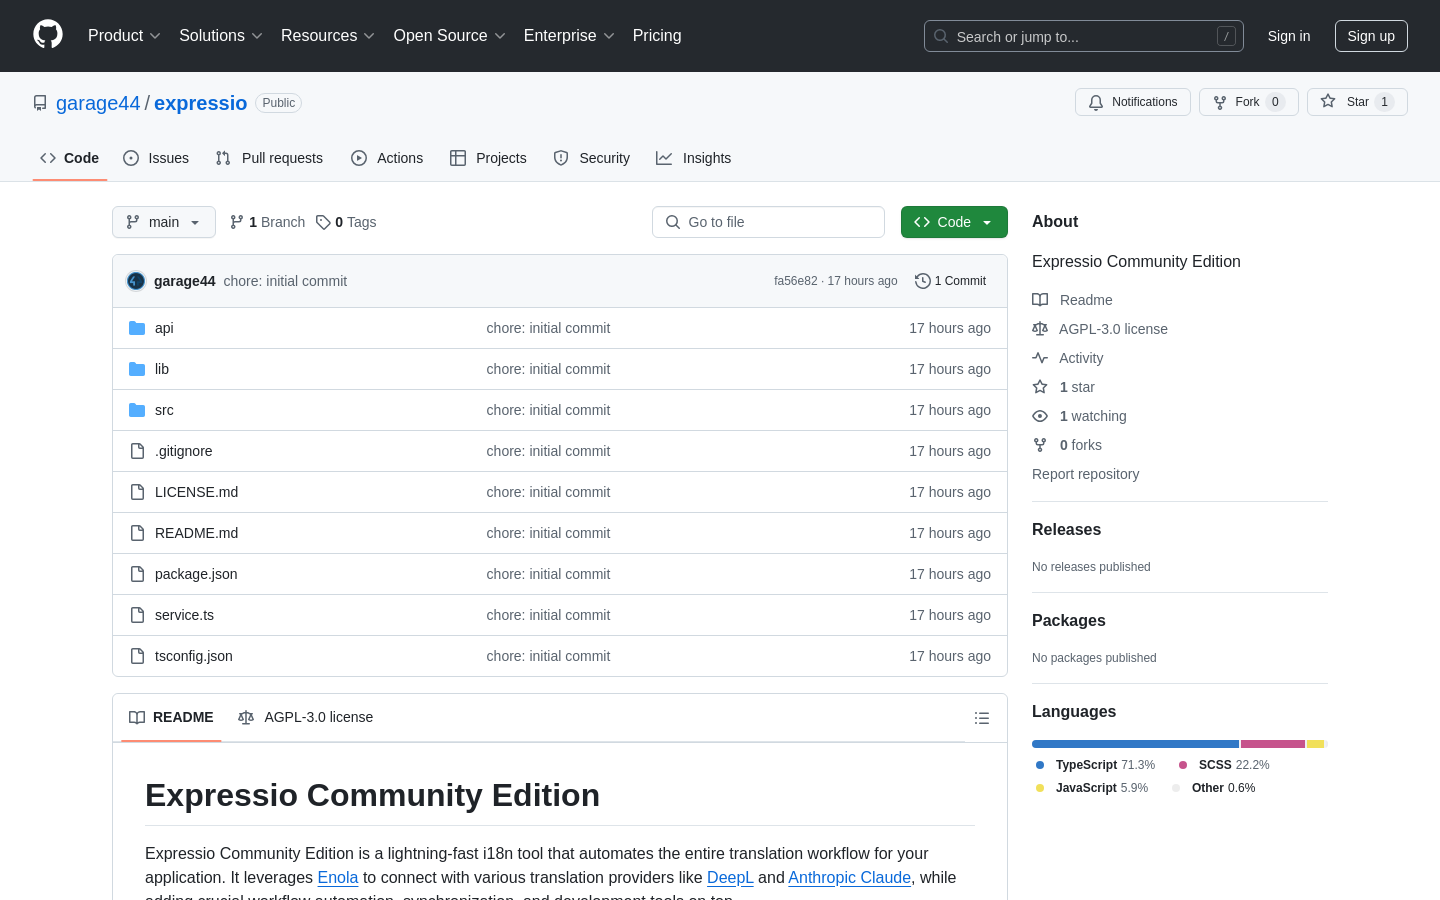Screen dimensions: 1440x900
Task: Open the Anthropic Claude link
Action: point(850,877)
